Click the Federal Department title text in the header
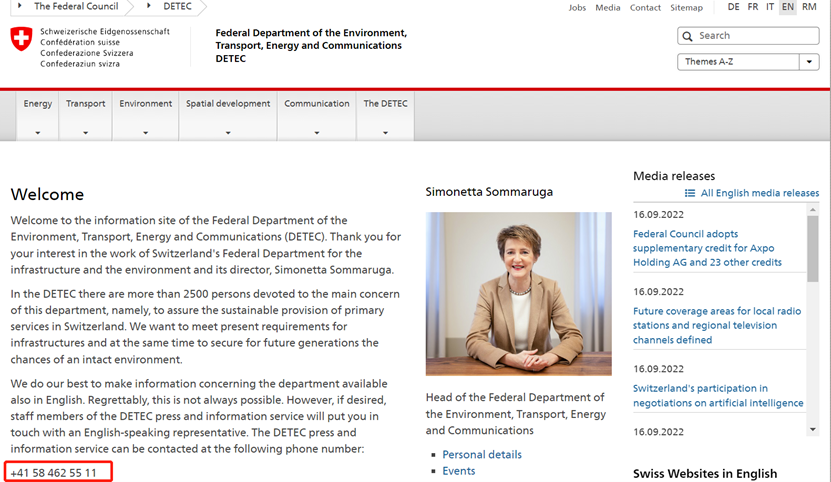 pos(311,46)
